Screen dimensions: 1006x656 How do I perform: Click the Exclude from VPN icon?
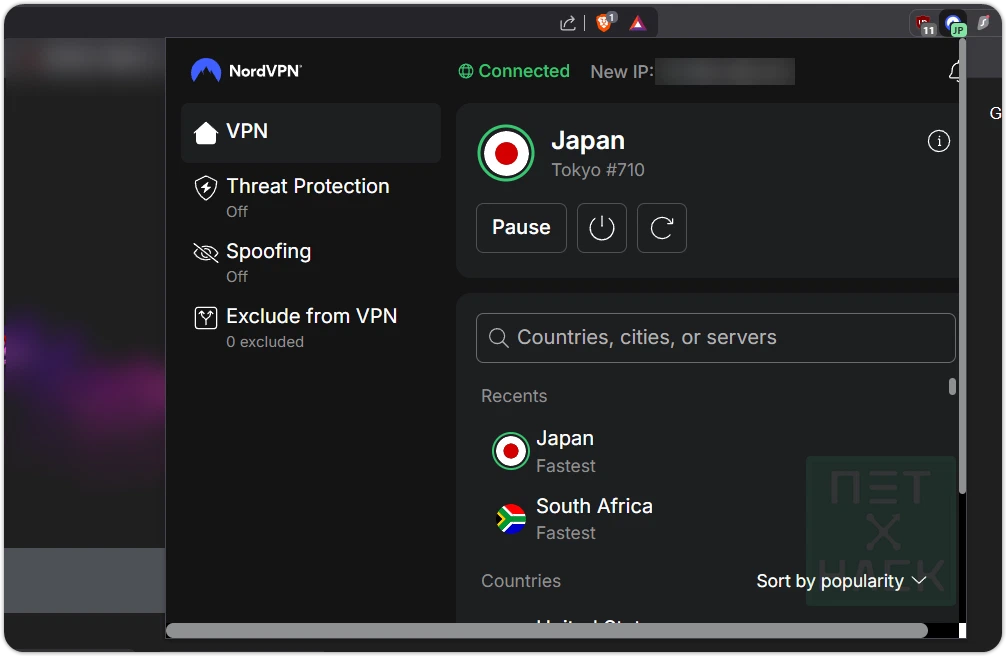coord(204,317)
